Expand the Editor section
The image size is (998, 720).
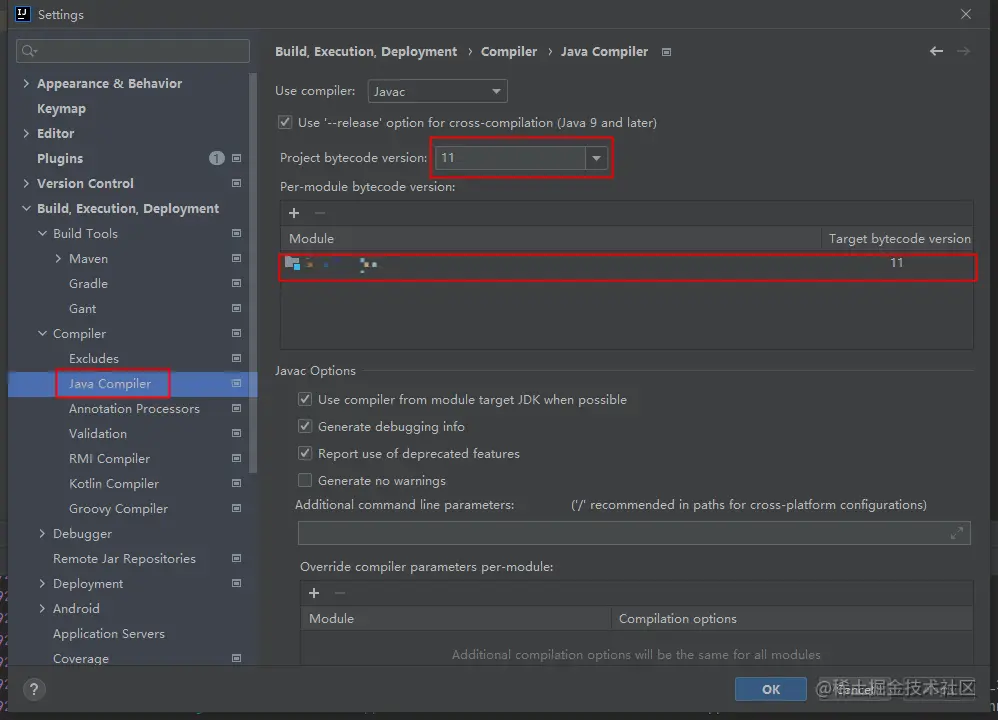(x=26, y=133)
